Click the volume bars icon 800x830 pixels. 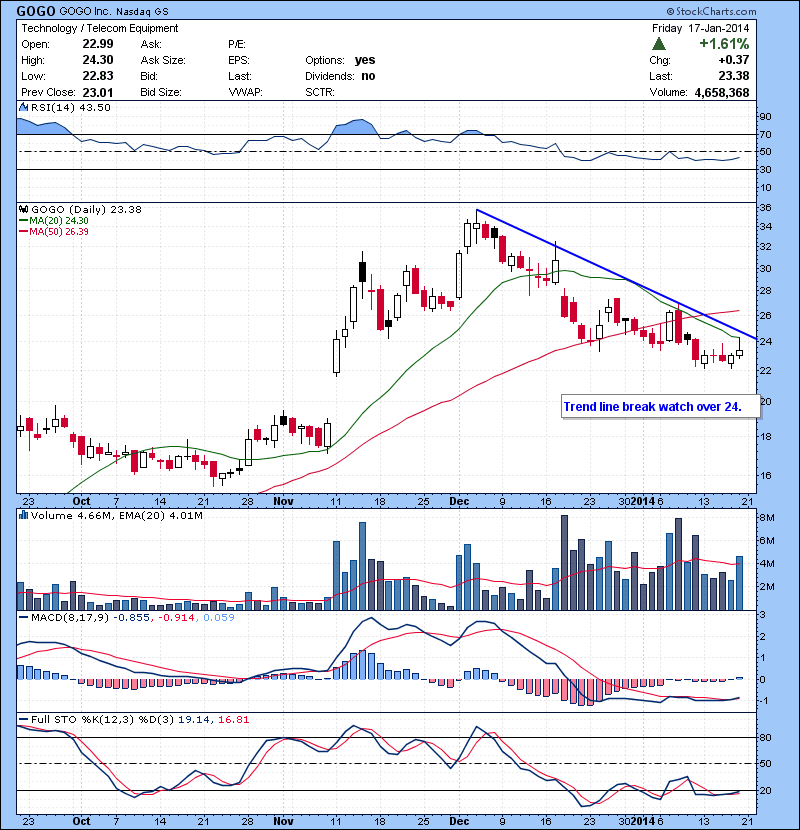coord(23,515)
